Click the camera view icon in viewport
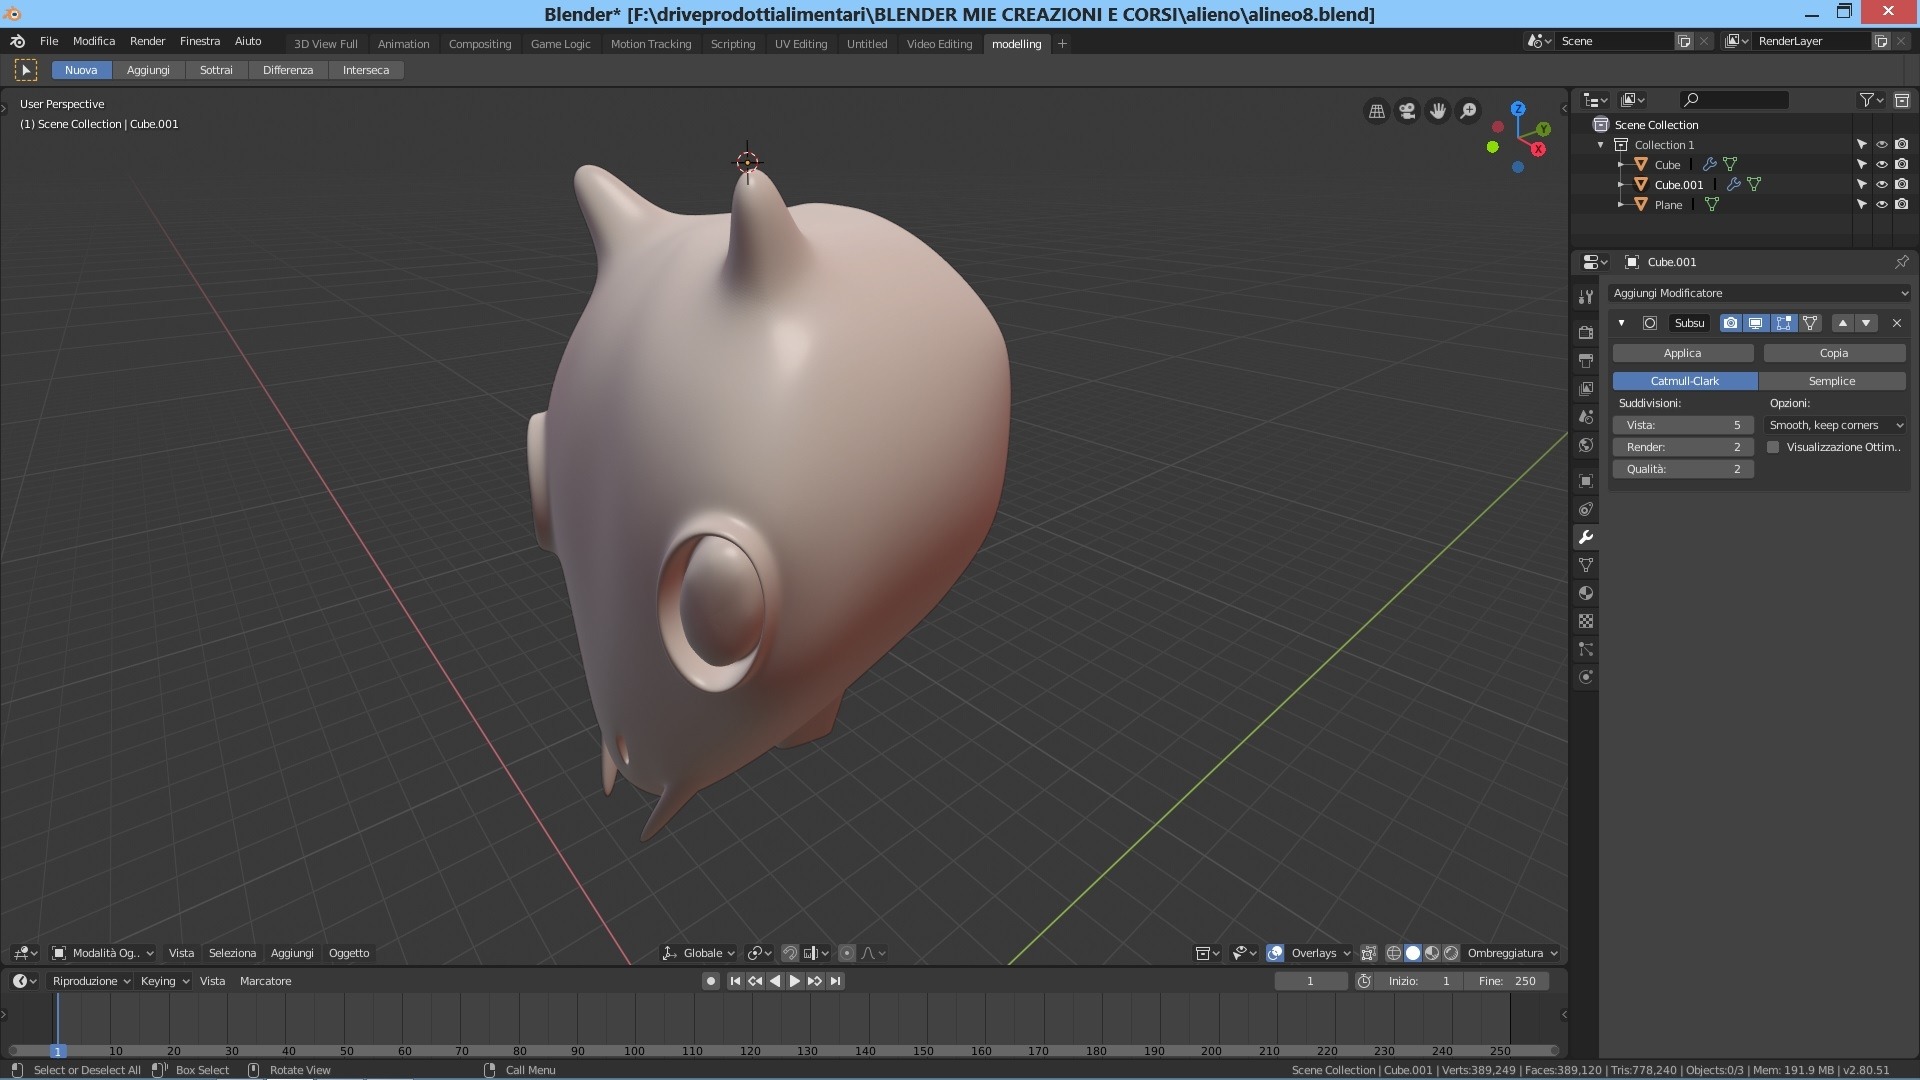1920x1080 pixels. (1407, 111)
